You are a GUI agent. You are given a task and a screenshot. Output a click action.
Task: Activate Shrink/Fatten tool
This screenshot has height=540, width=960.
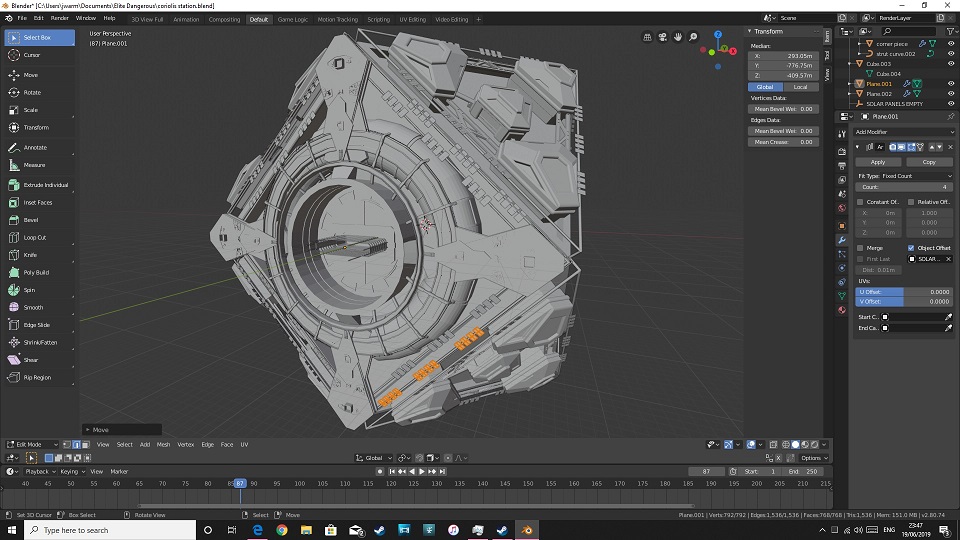tap(40, 343)
